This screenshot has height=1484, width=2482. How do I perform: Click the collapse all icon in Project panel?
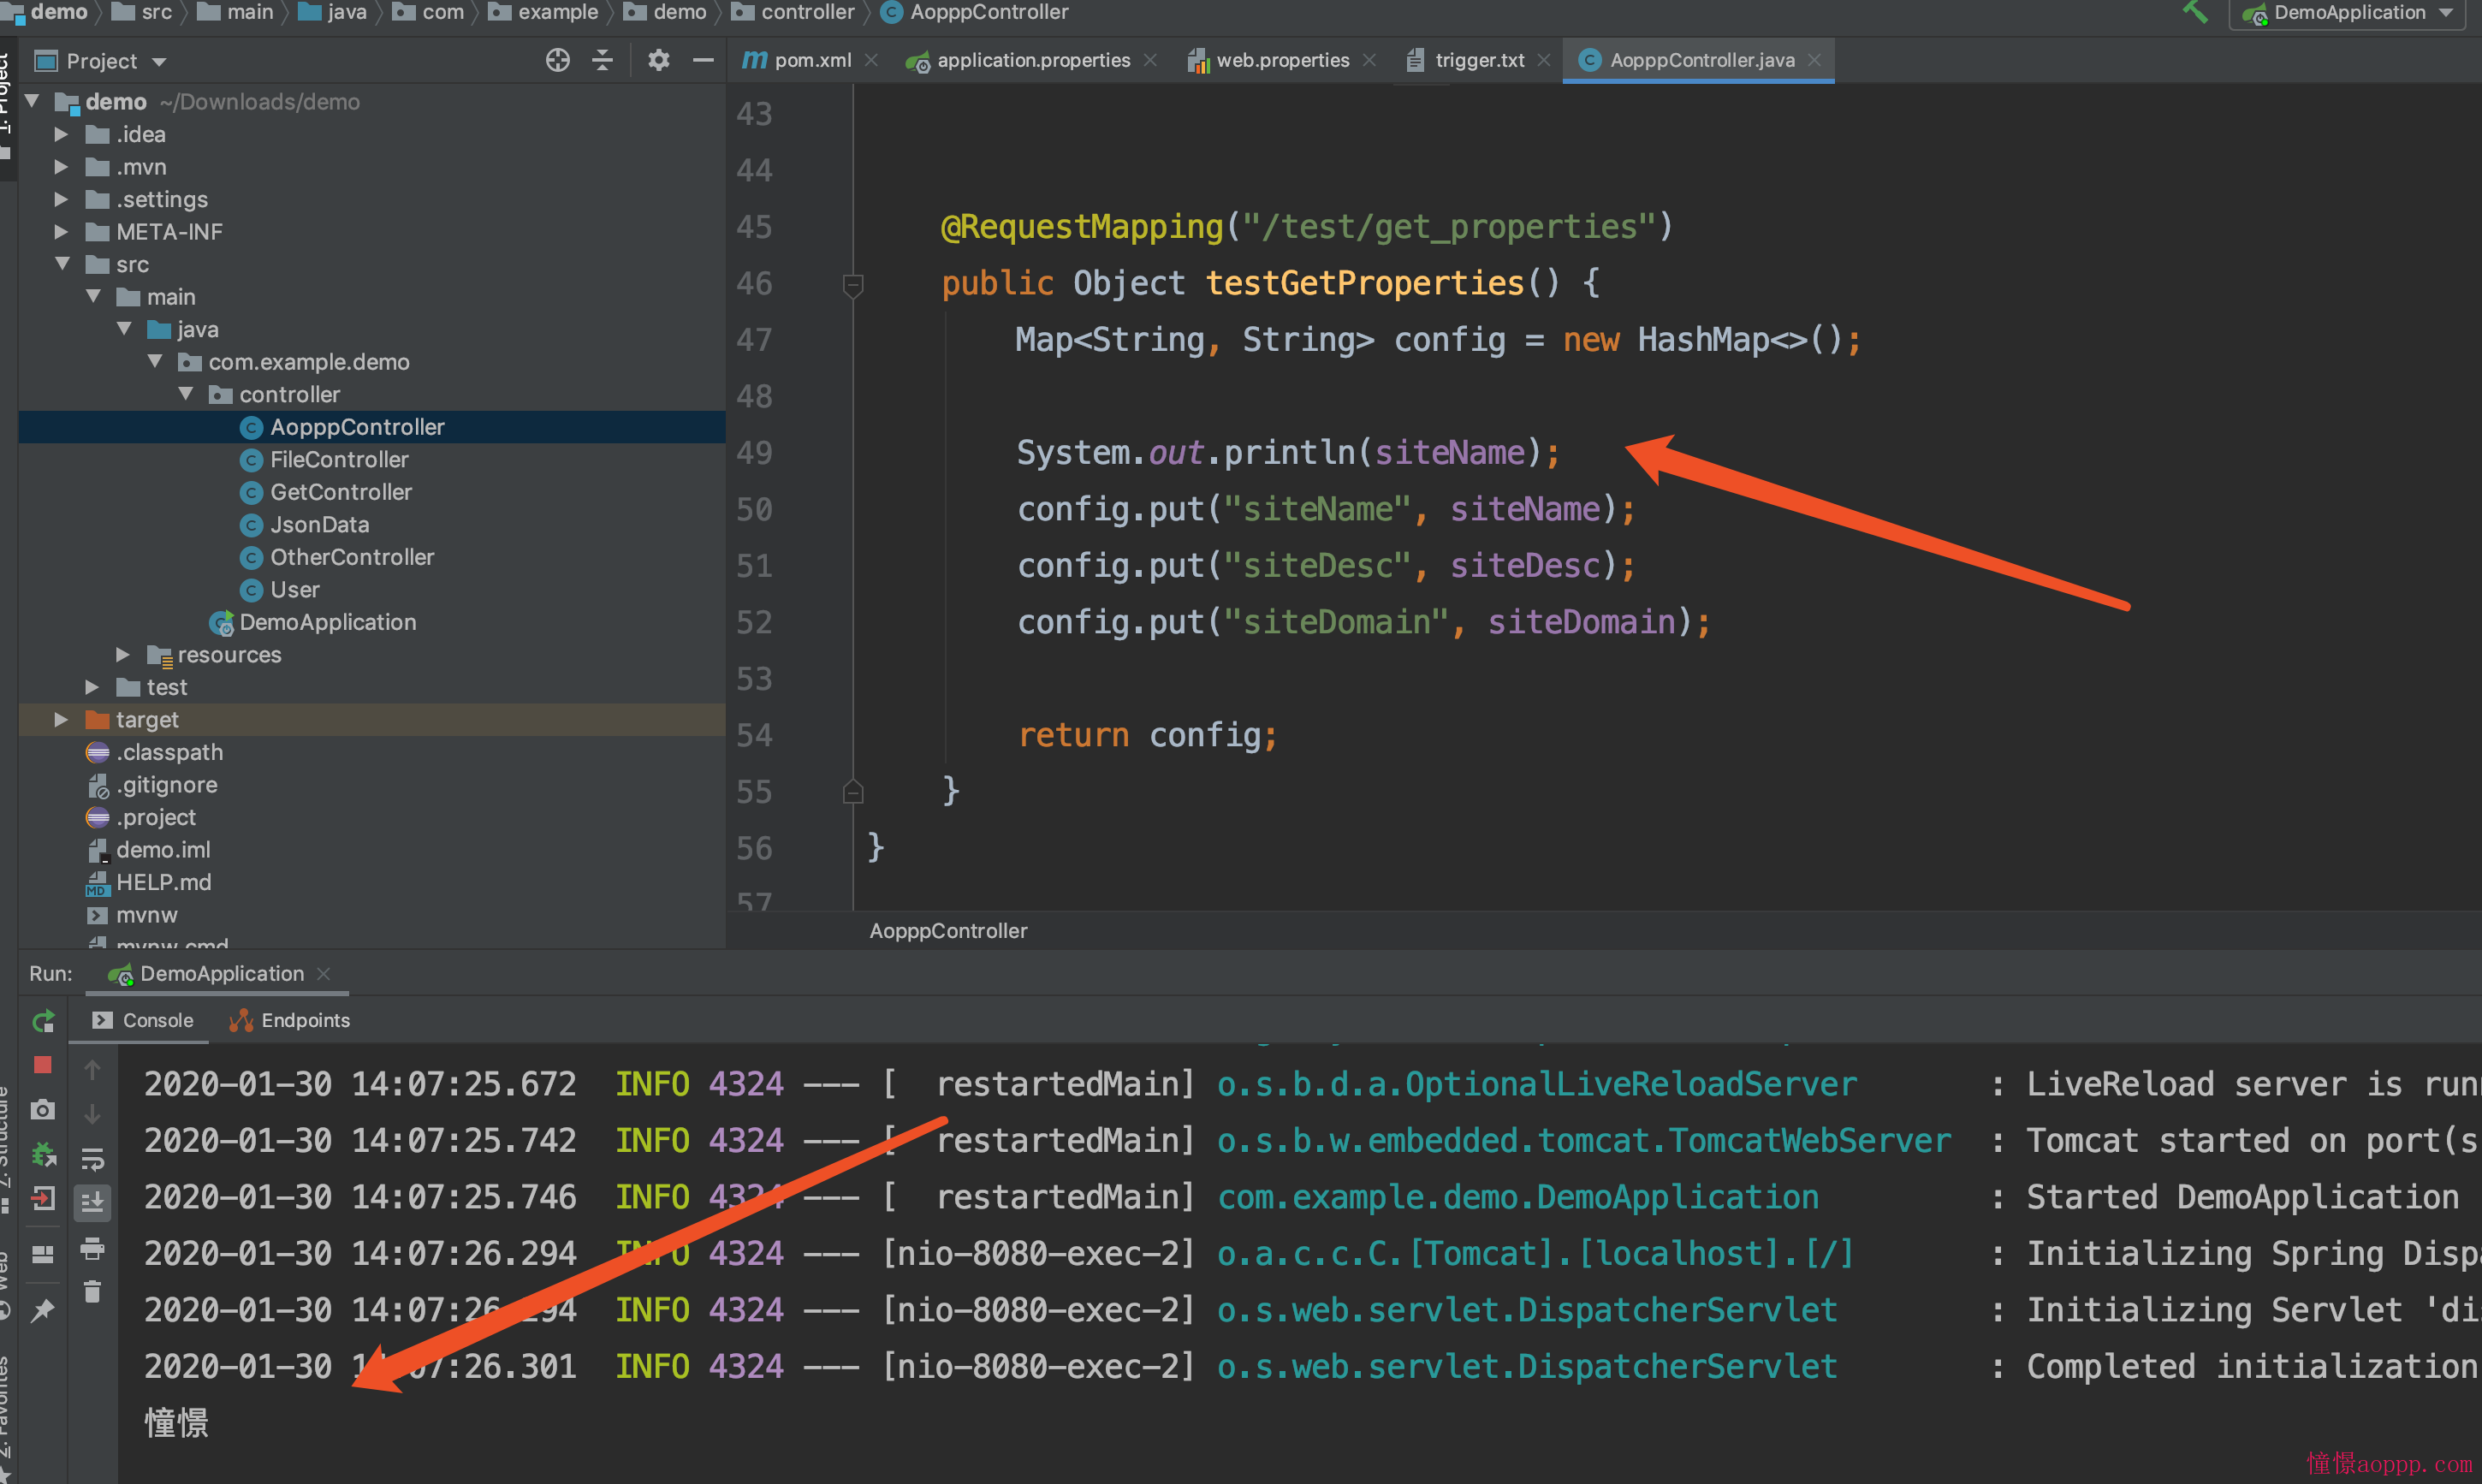pos(602,61)
